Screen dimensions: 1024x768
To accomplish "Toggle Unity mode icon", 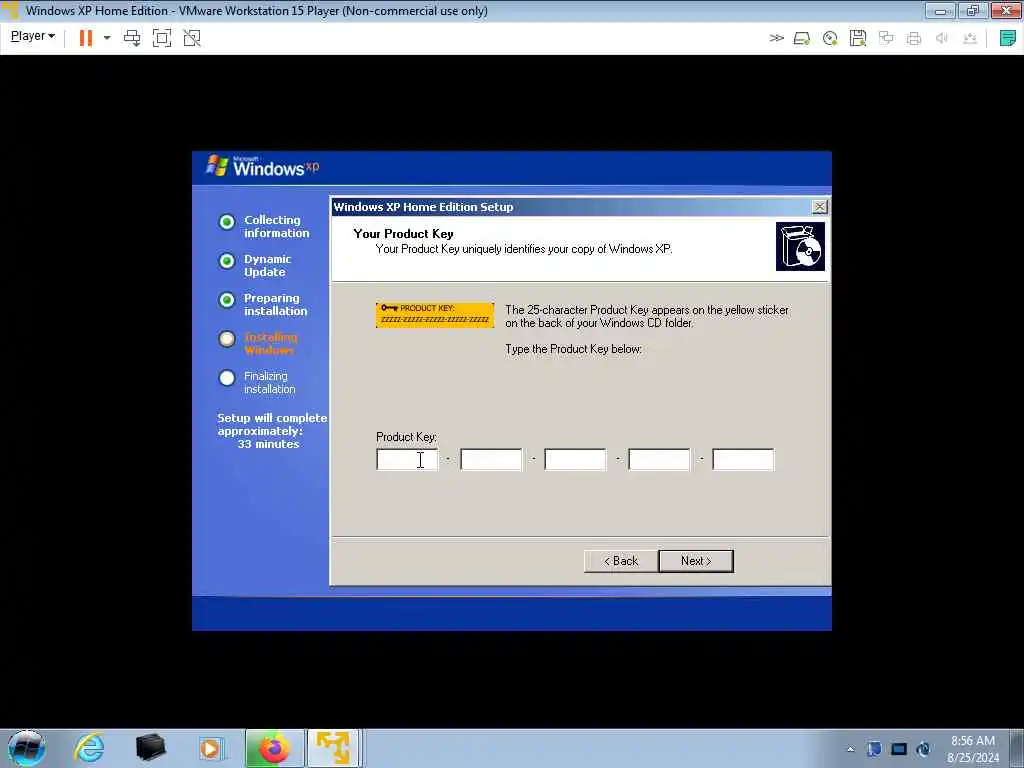I will (x=192, y=38).
